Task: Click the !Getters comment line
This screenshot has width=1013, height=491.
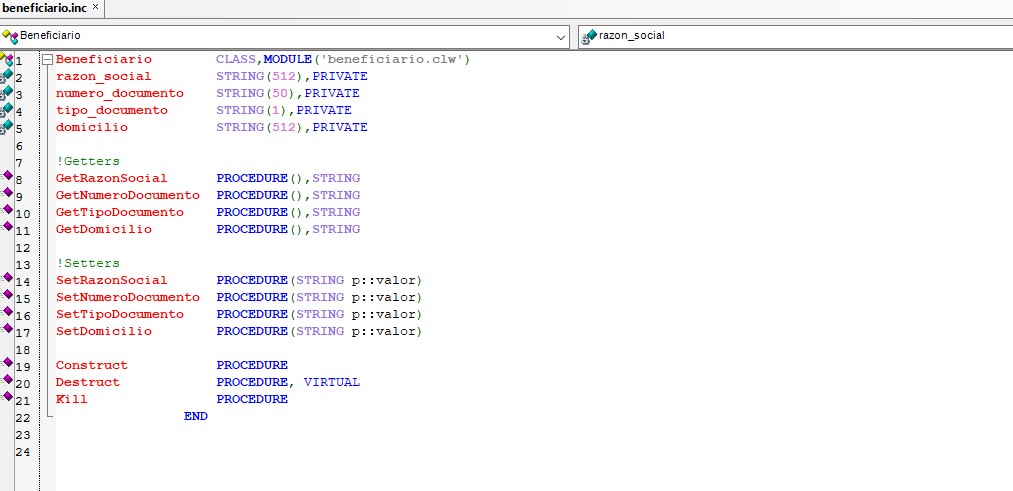Action: click(88, 161)
